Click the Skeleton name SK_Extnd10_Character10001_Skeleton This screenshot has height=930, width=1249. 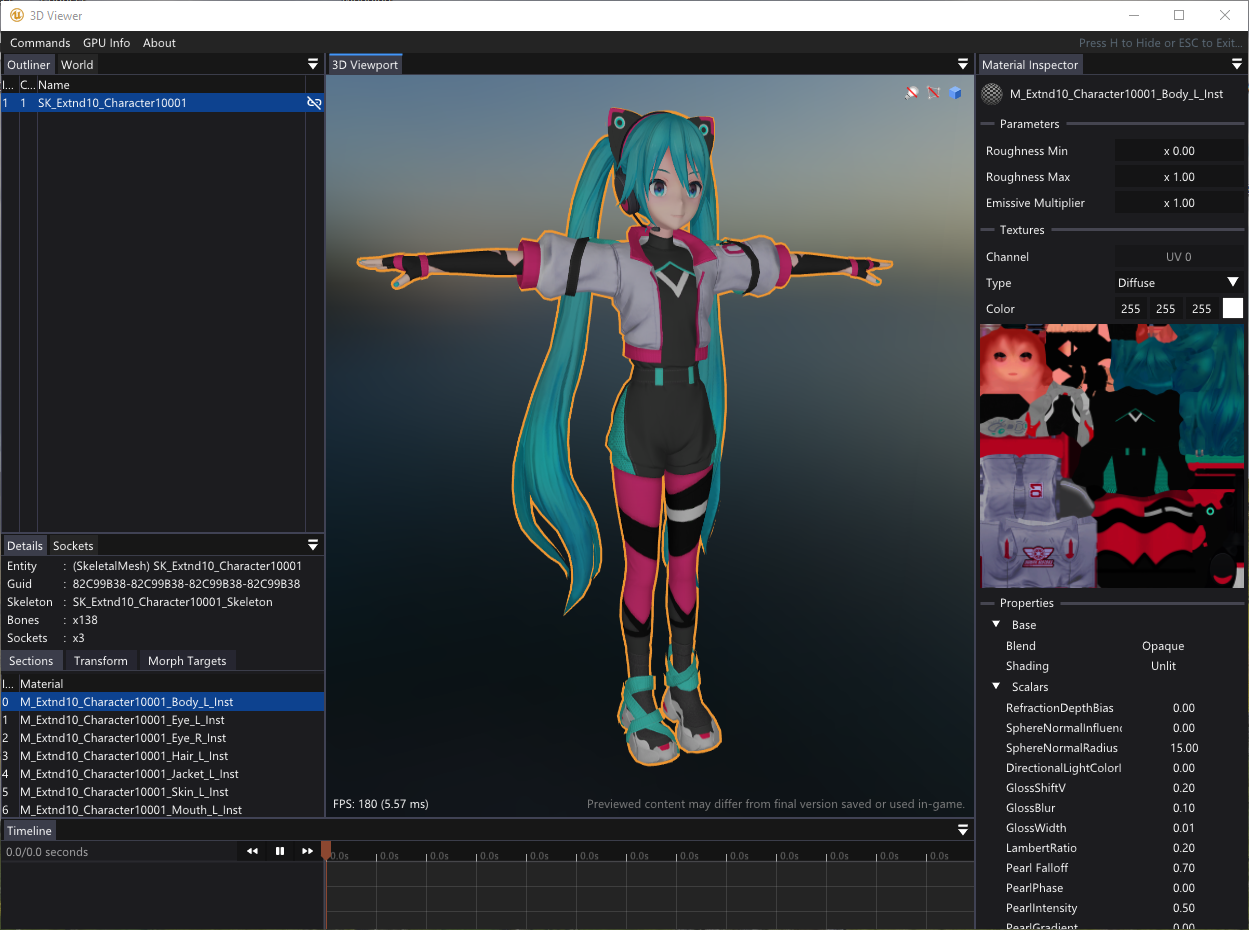[x=172, y=602]
